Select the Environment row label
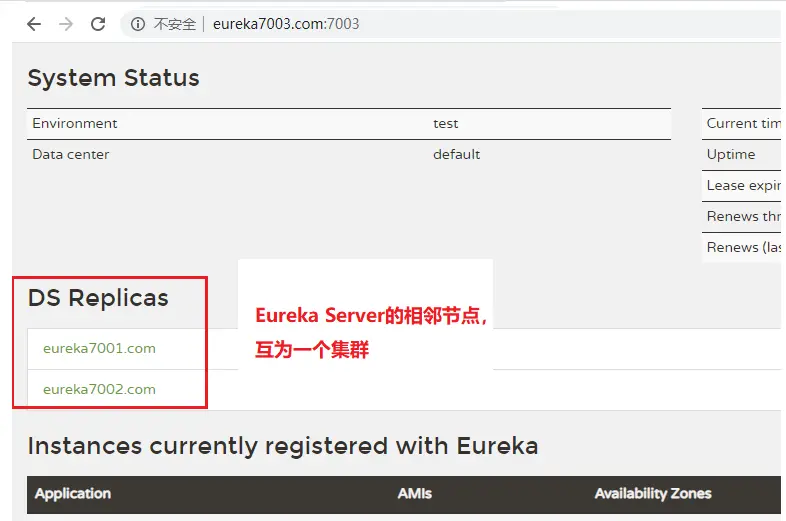This screenshot has width=786, height=521. tap(75, 123)
